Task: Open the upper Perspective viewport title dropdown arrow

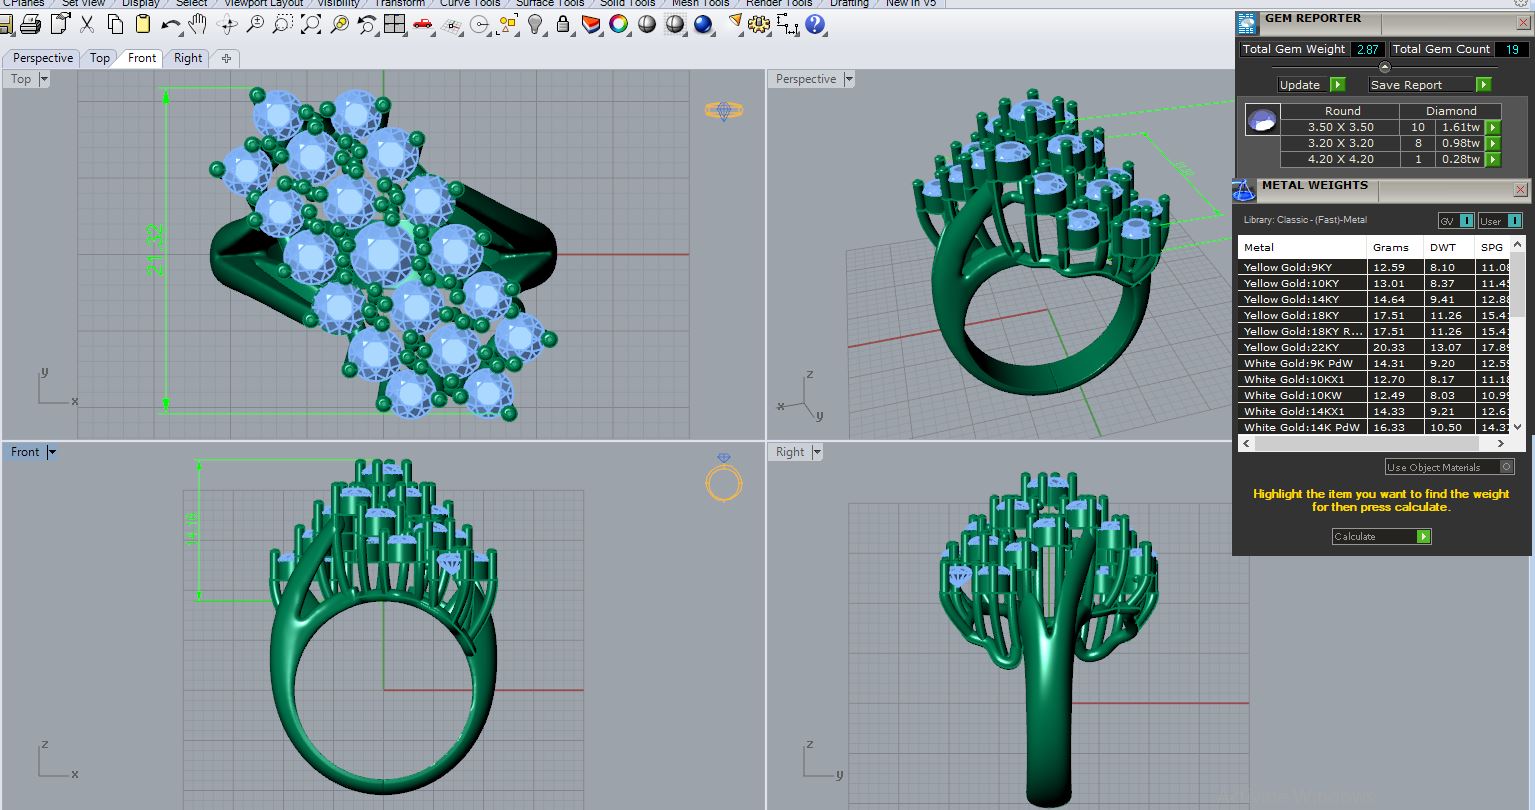Action: (849, 79)
